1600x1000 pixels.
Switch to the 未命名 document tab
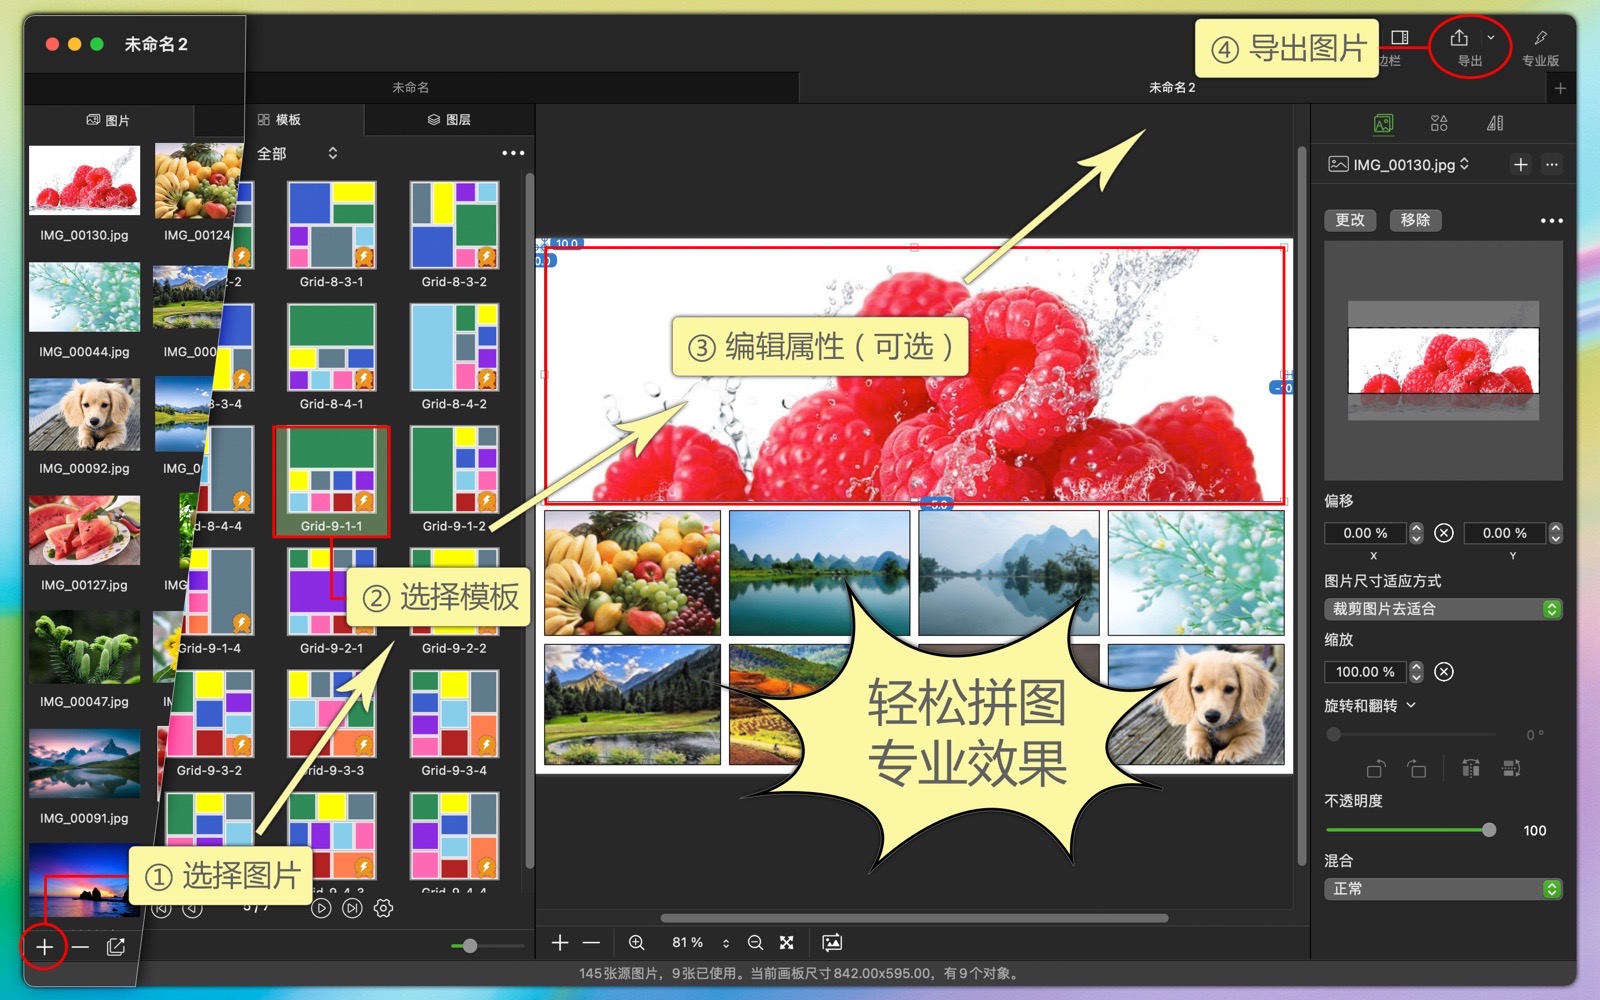point(410,88)
